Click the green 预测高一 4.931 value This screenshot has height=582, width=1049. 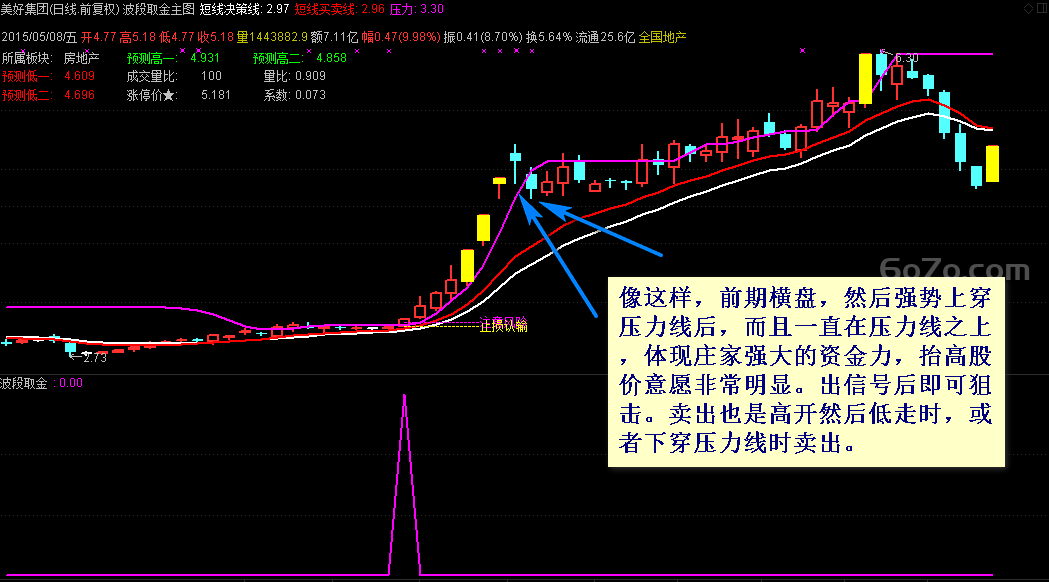(205, 58)
